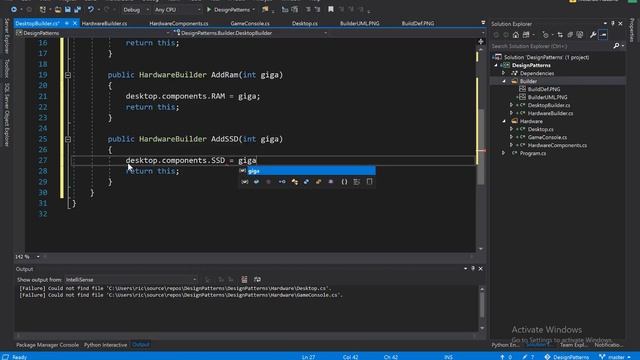
Task: Open the editor zoom level dropdown
Action: 27,257
